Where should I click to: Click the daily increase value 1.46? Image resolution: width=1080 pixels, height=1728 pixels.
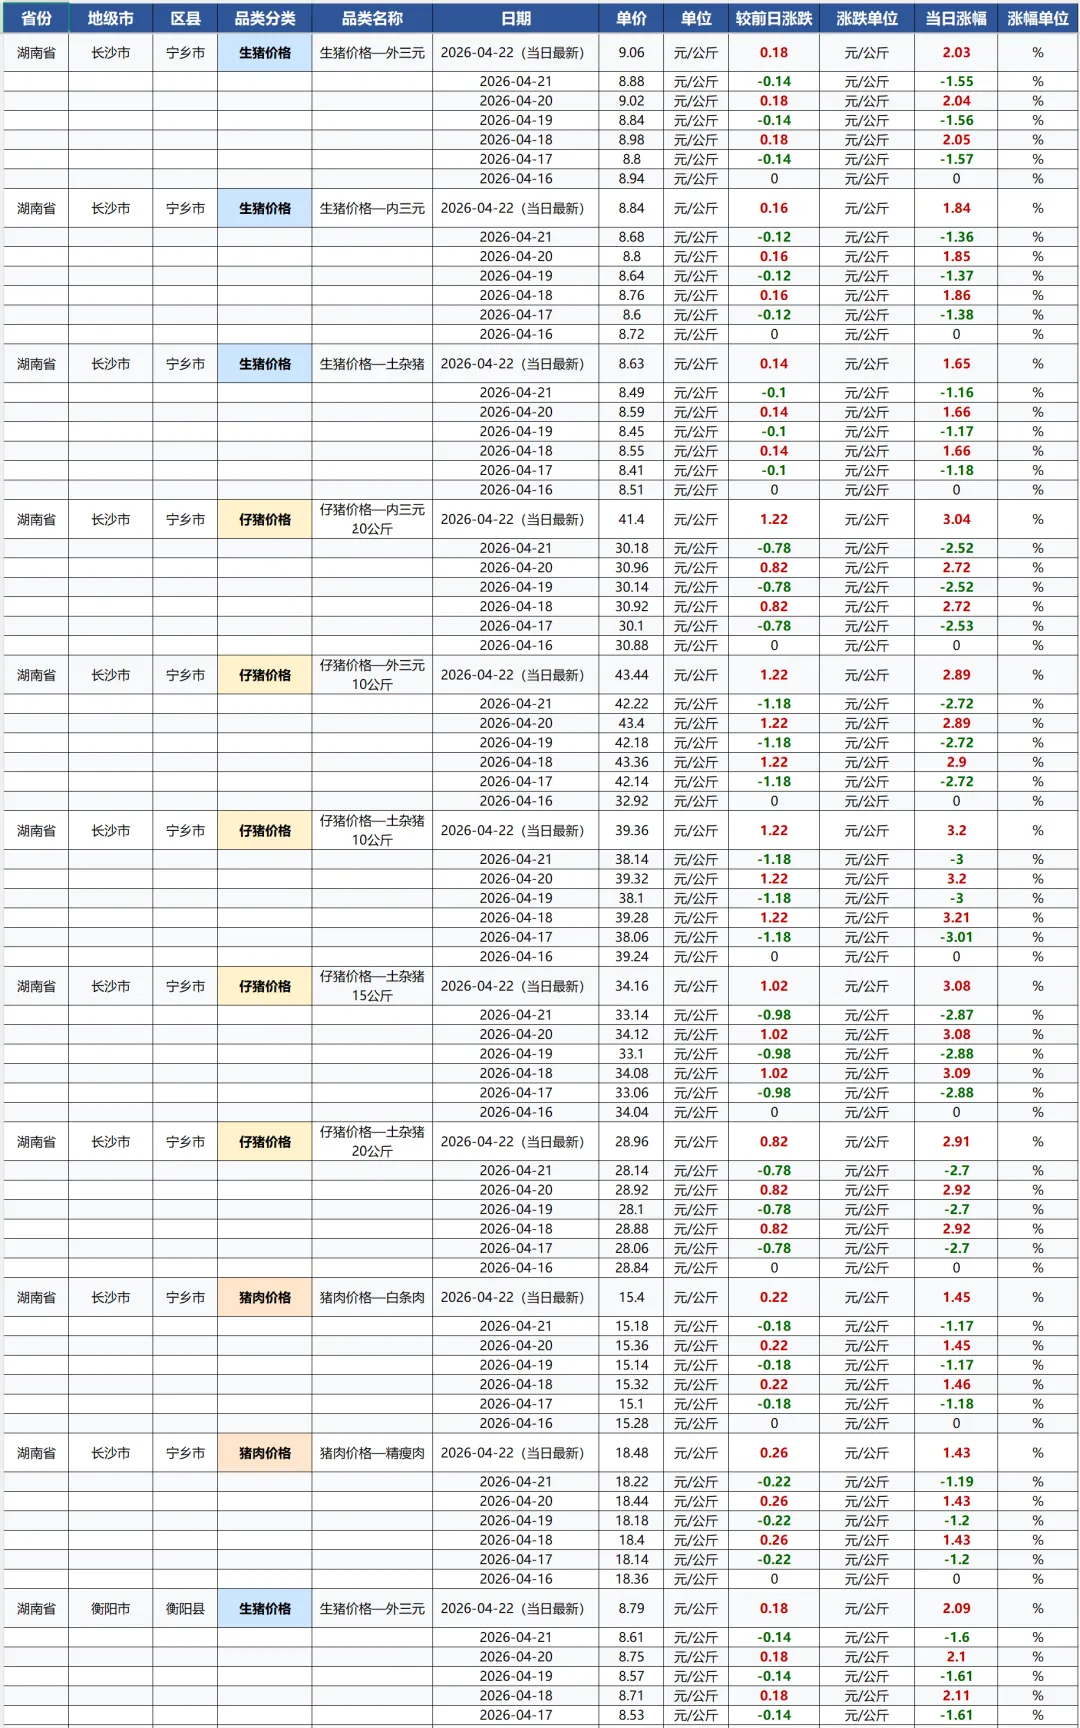click(x=956, y=1384)
